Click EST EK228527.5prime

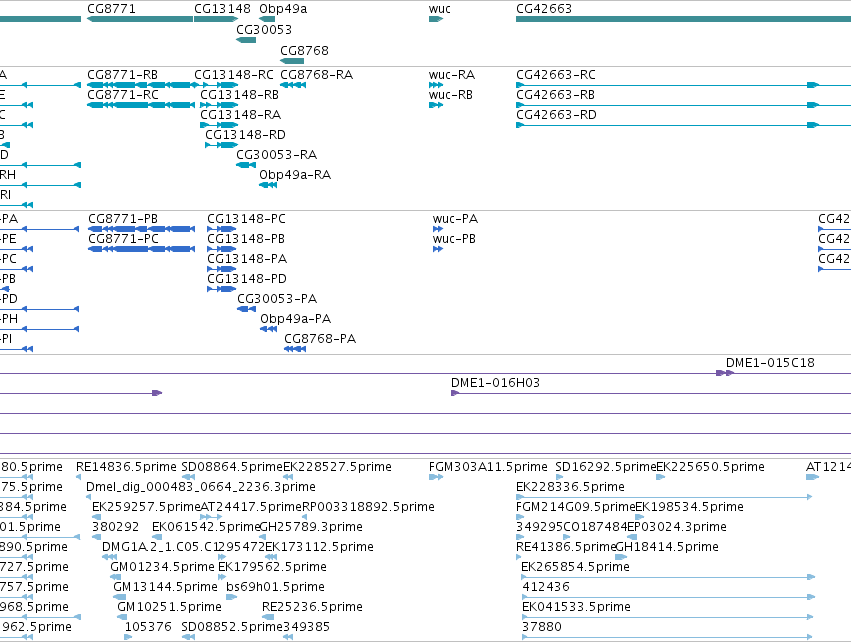point(338,467)
